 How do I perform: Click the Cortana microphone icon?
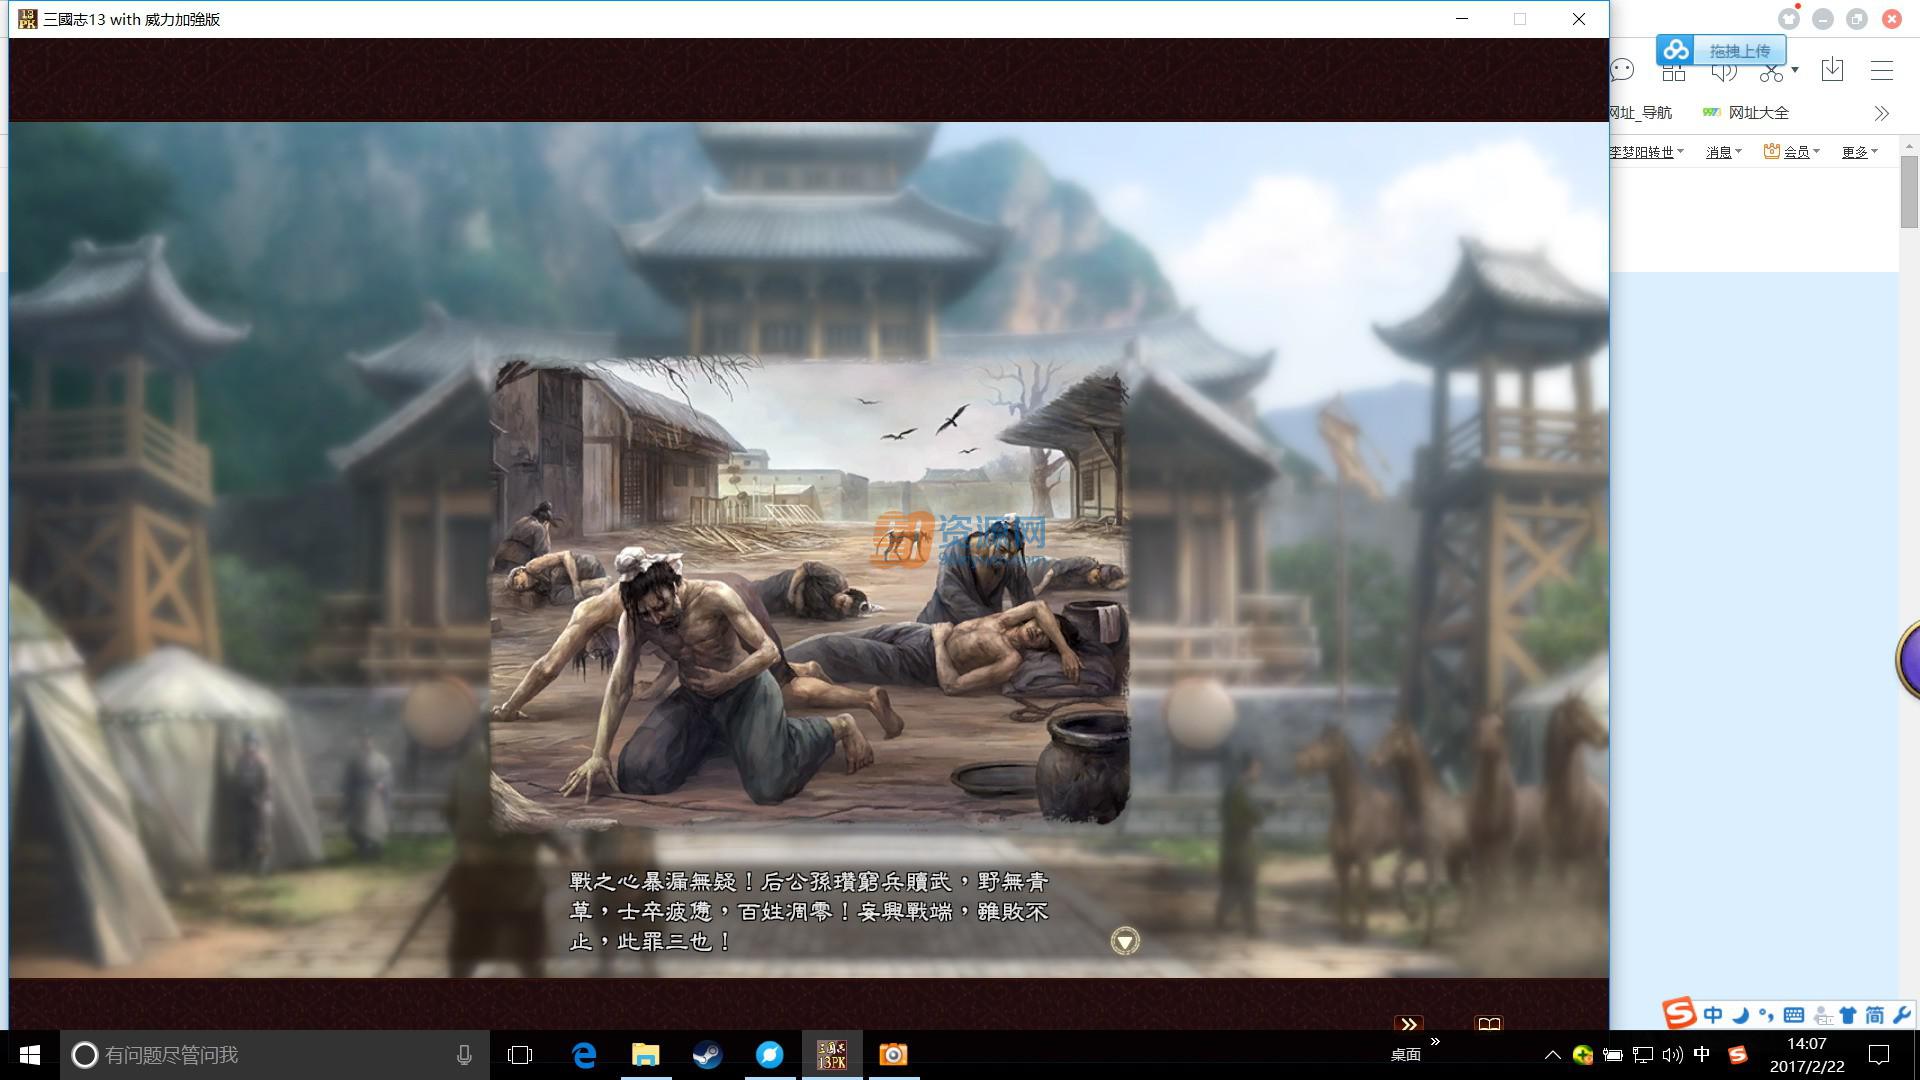click(x=464, y=1055)
